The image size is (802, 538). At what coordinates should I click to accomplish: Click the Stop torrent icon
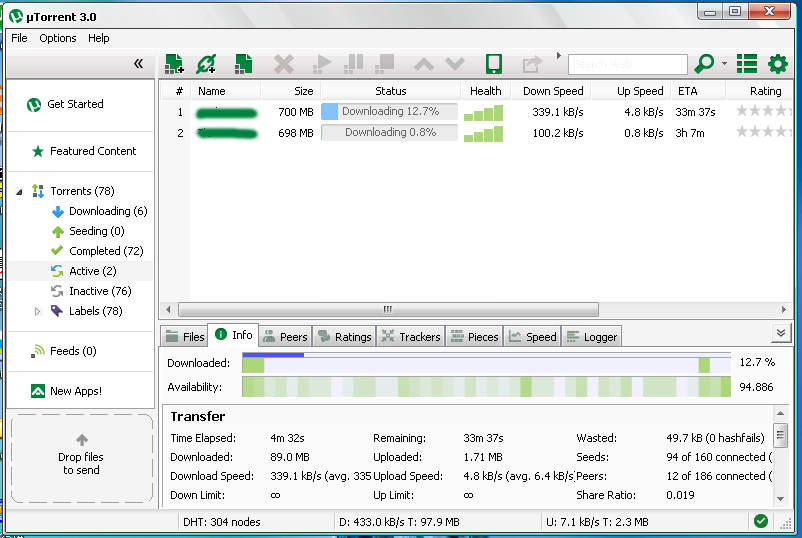tap(385, 64)
